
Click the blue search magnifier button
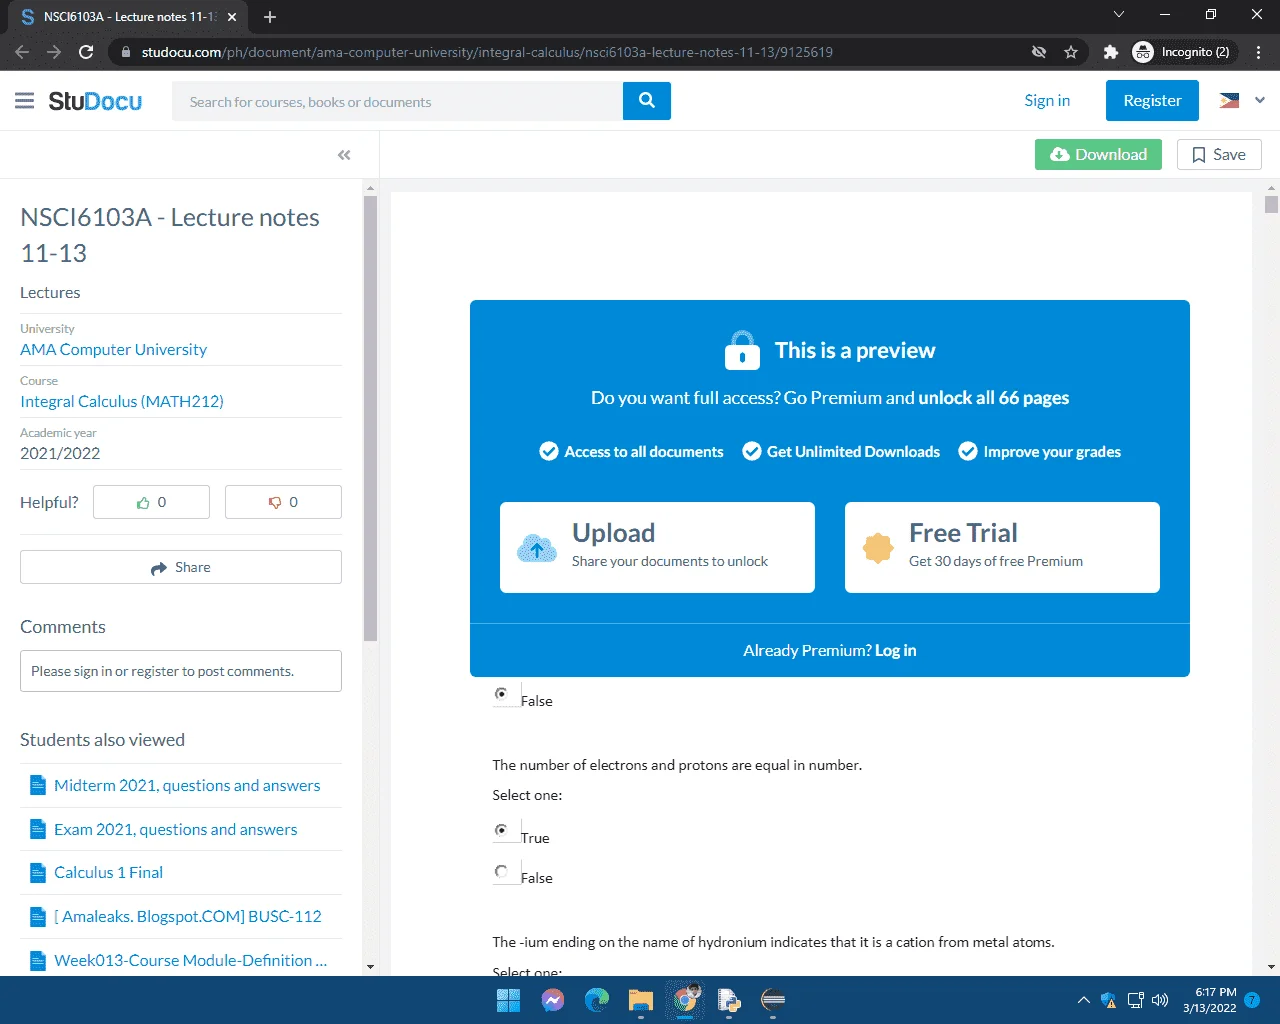647,101
